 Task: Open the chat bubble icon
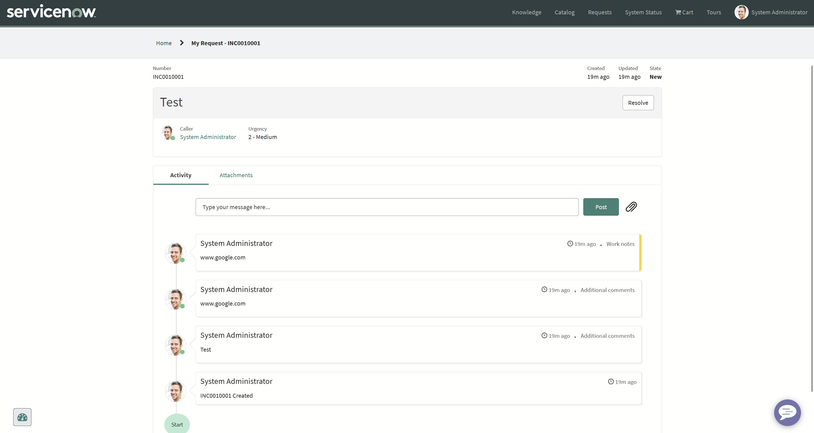coord(787,412)
